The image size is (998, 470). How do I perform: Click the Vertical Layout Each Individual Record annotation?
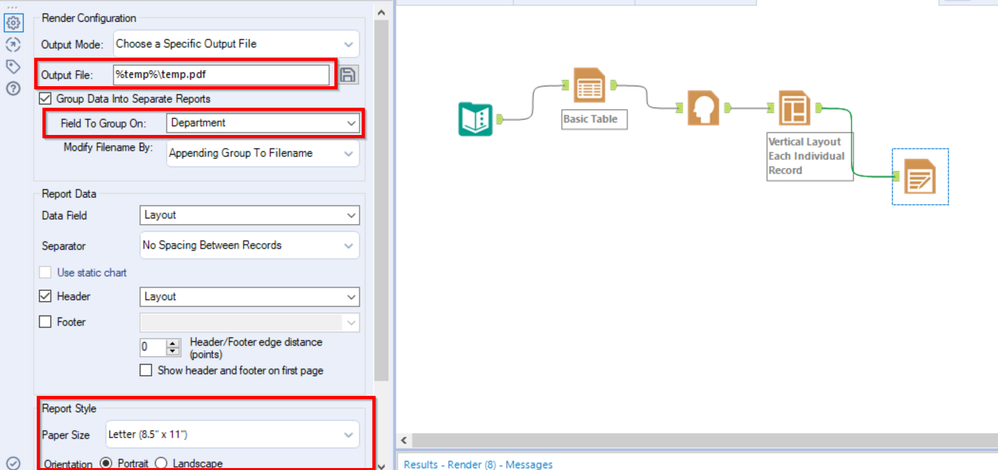(810, 157)
